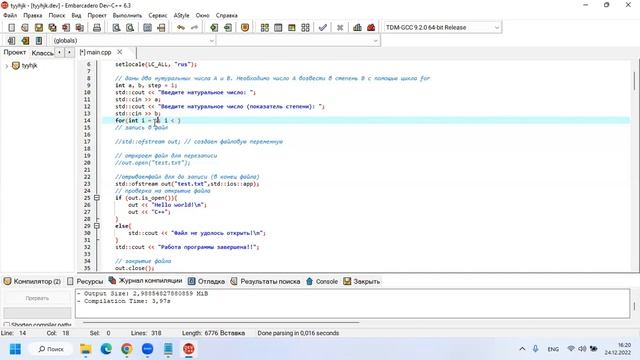
Task: Click the Print toolbar icon
Action: coord(97,27)
